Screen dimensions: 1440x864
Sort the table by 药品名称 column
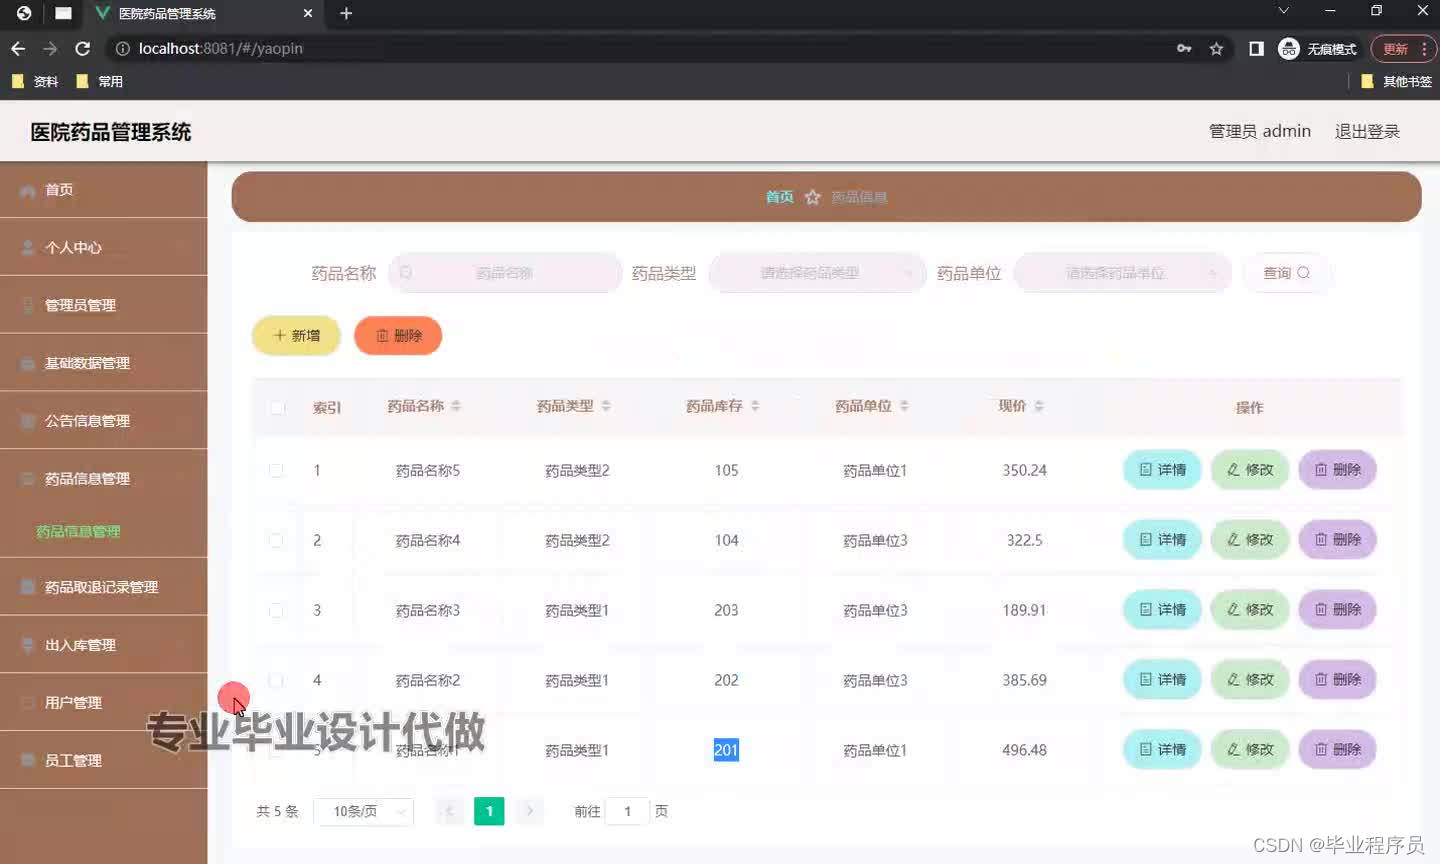(456, 406)
